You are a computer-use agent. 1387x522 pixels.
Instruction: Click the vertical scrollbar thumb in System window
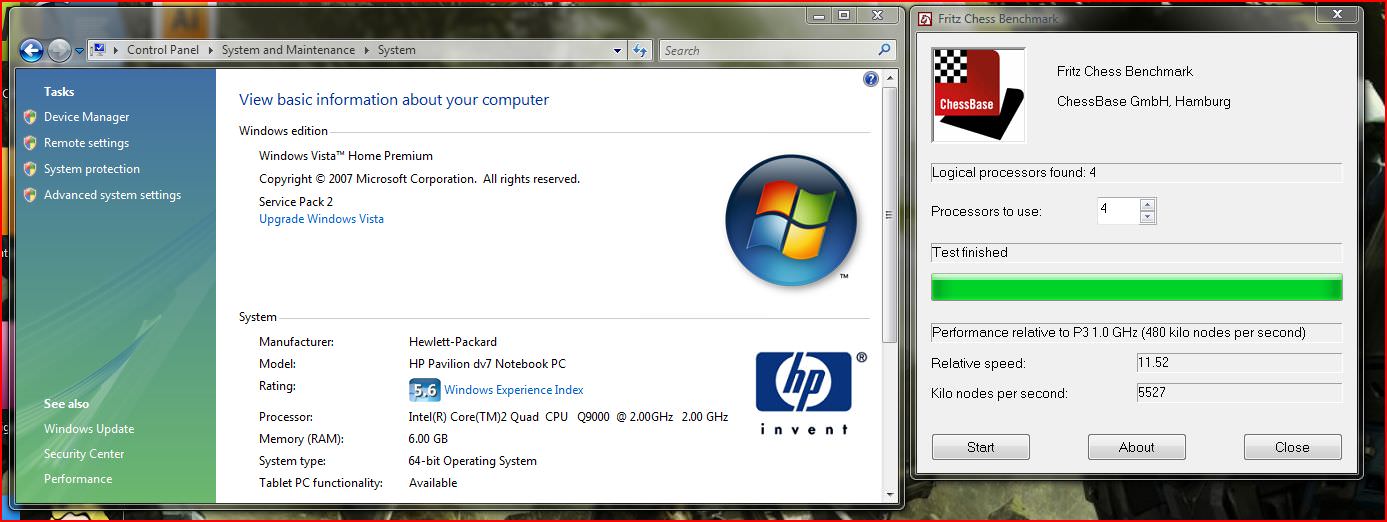click(x=889, y=214)
